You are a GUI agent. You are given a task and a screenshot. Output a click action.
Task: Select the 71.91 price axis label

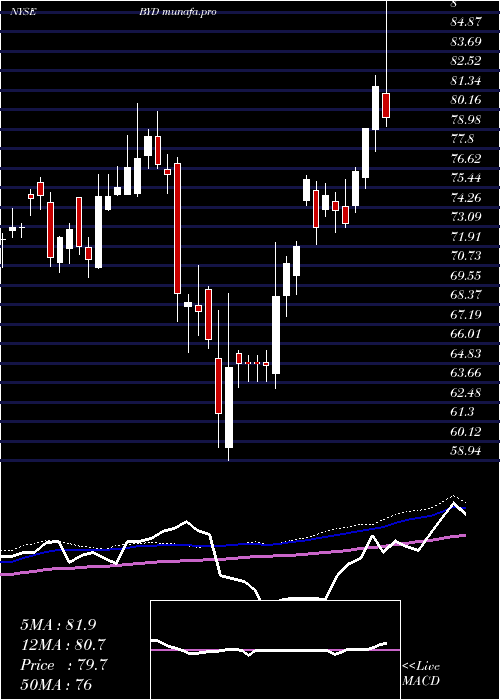[466, 236]
